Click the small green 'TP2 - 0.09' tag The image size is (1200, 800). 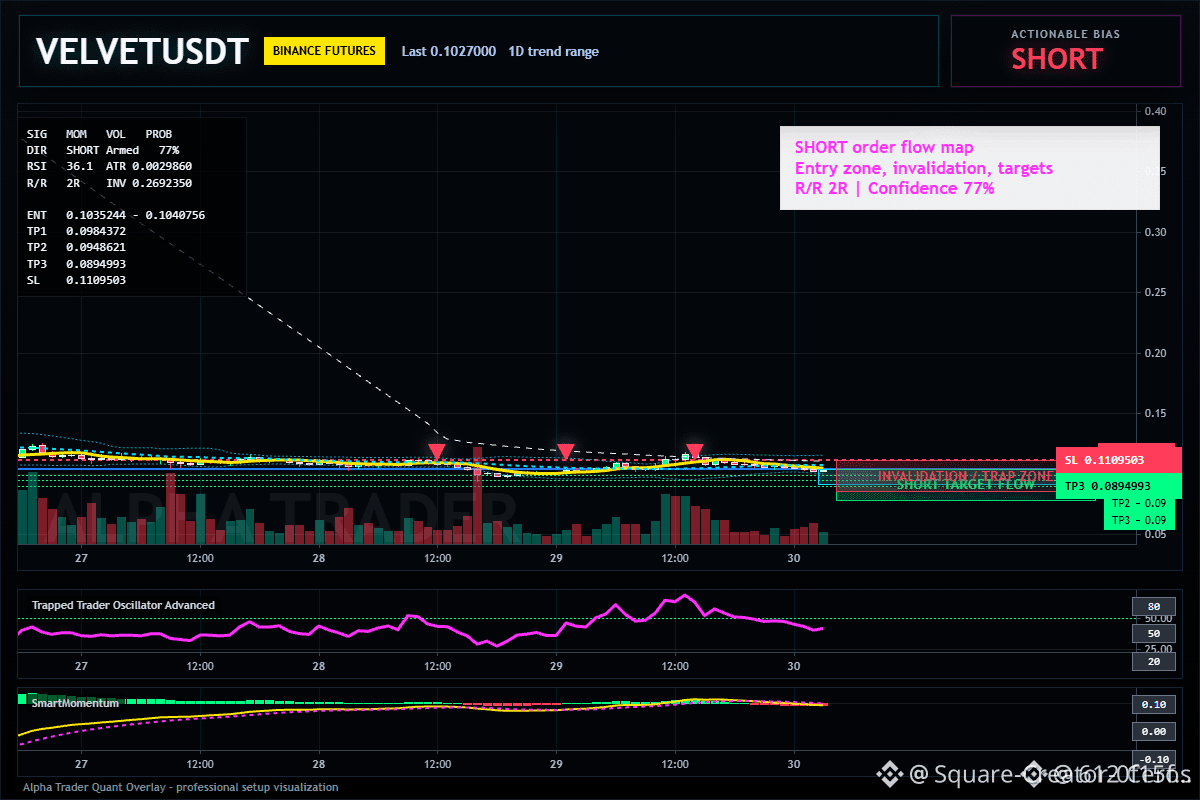[1139, 504]
